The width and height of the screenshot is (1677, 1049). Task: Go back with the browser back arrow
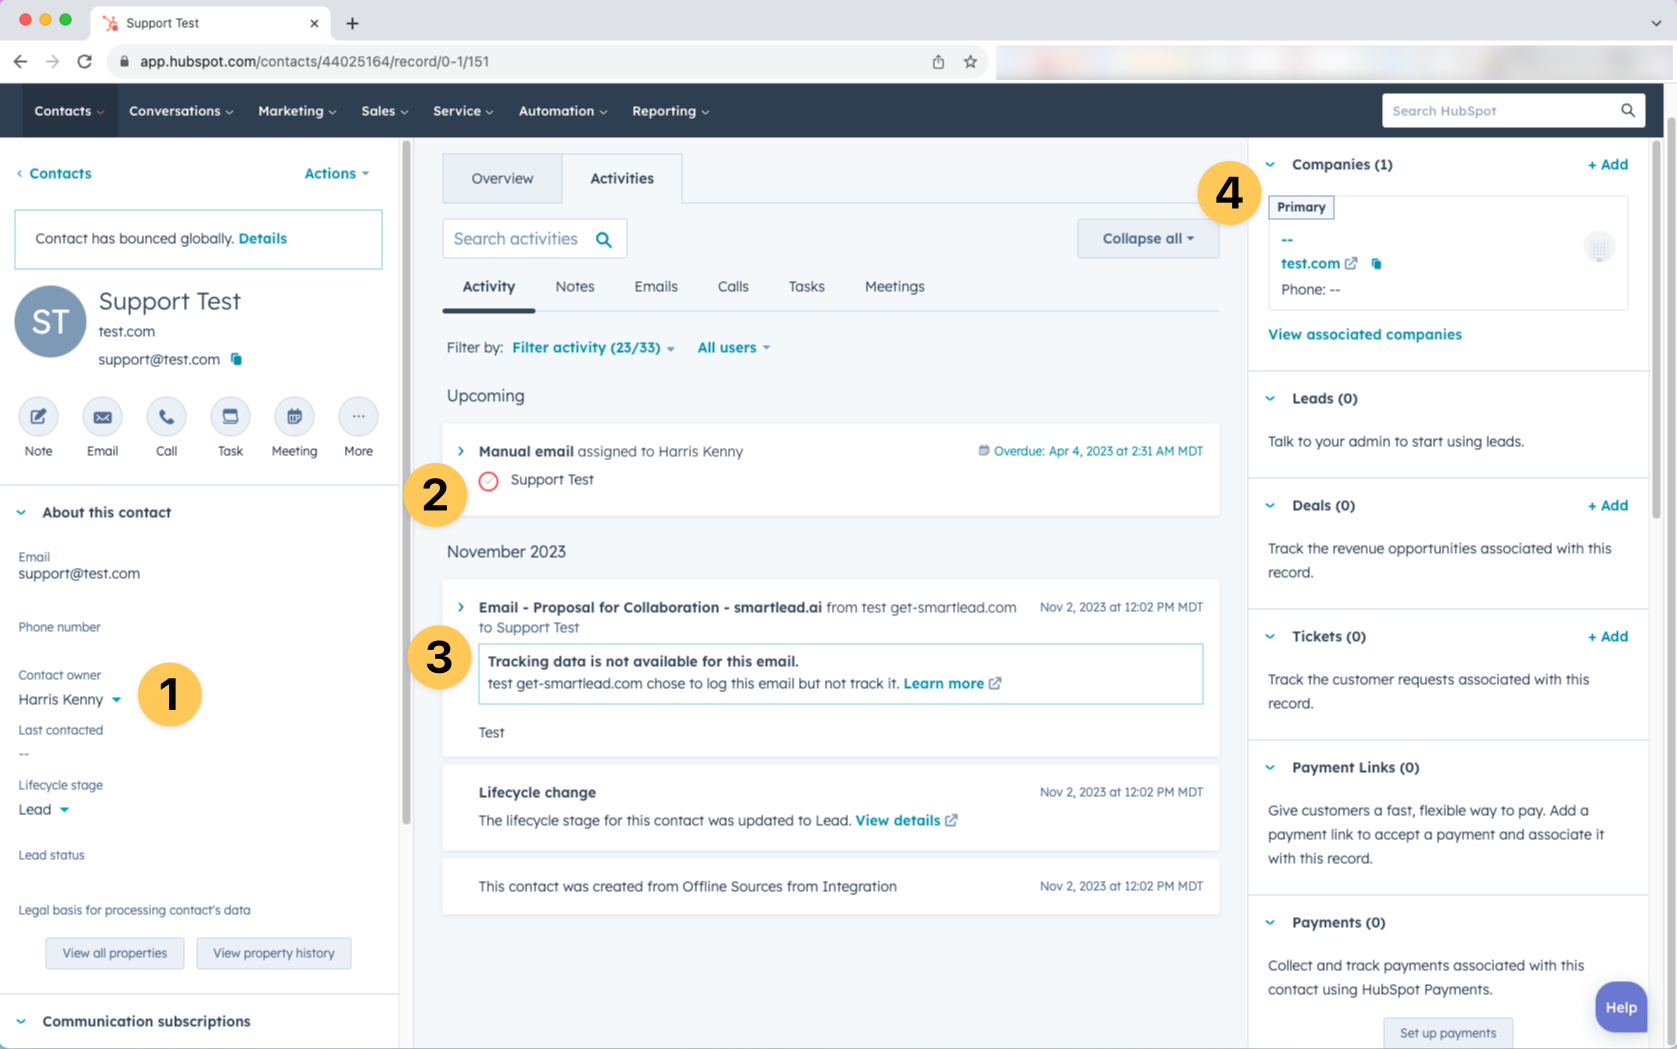[x=20, y=61]
